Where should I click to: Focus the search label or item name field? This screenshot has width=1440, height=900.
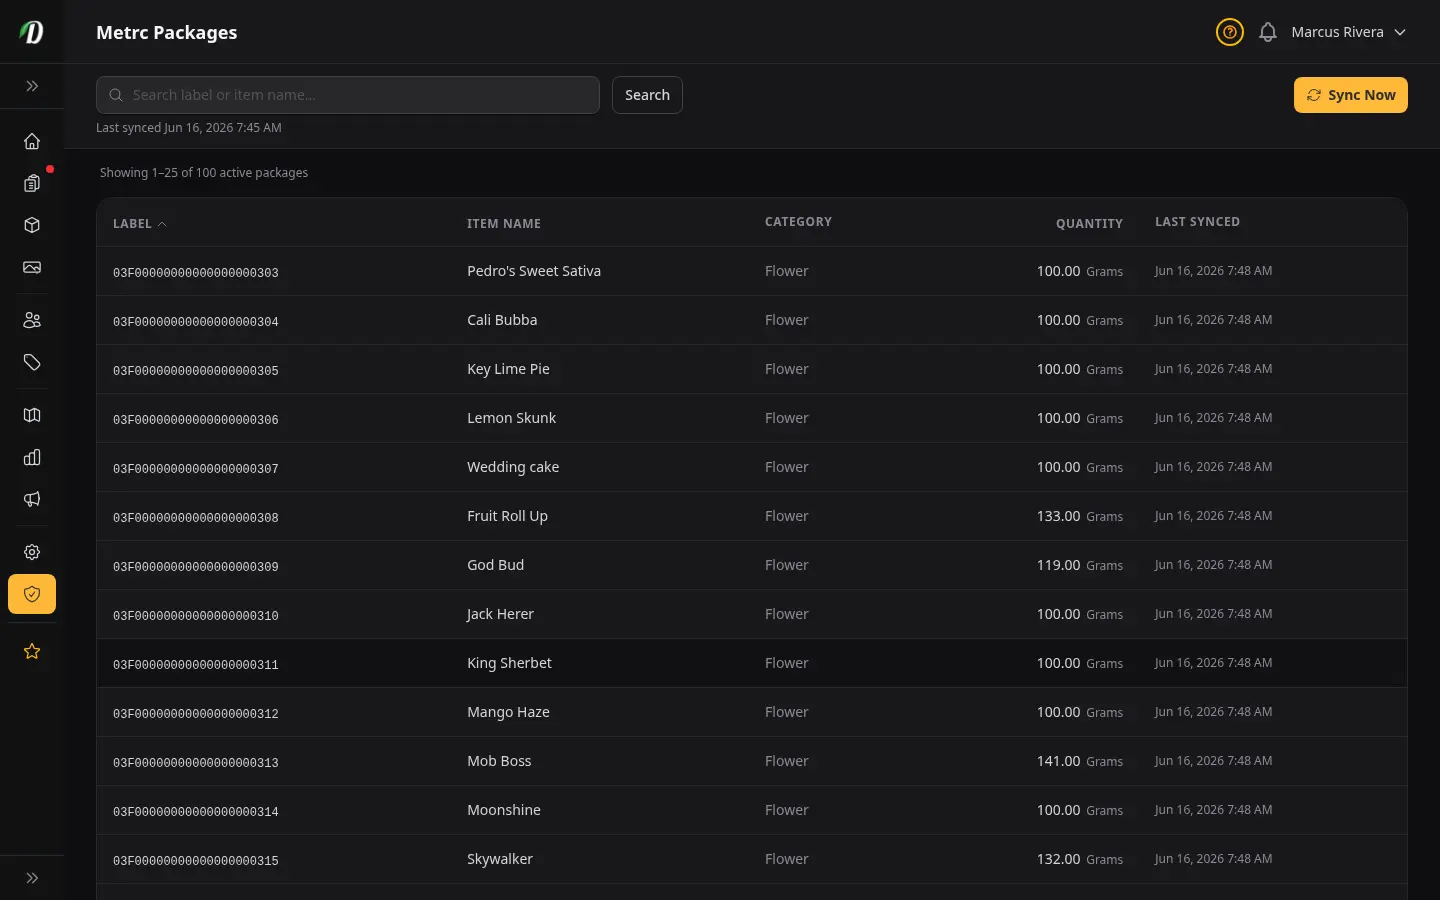348,95
